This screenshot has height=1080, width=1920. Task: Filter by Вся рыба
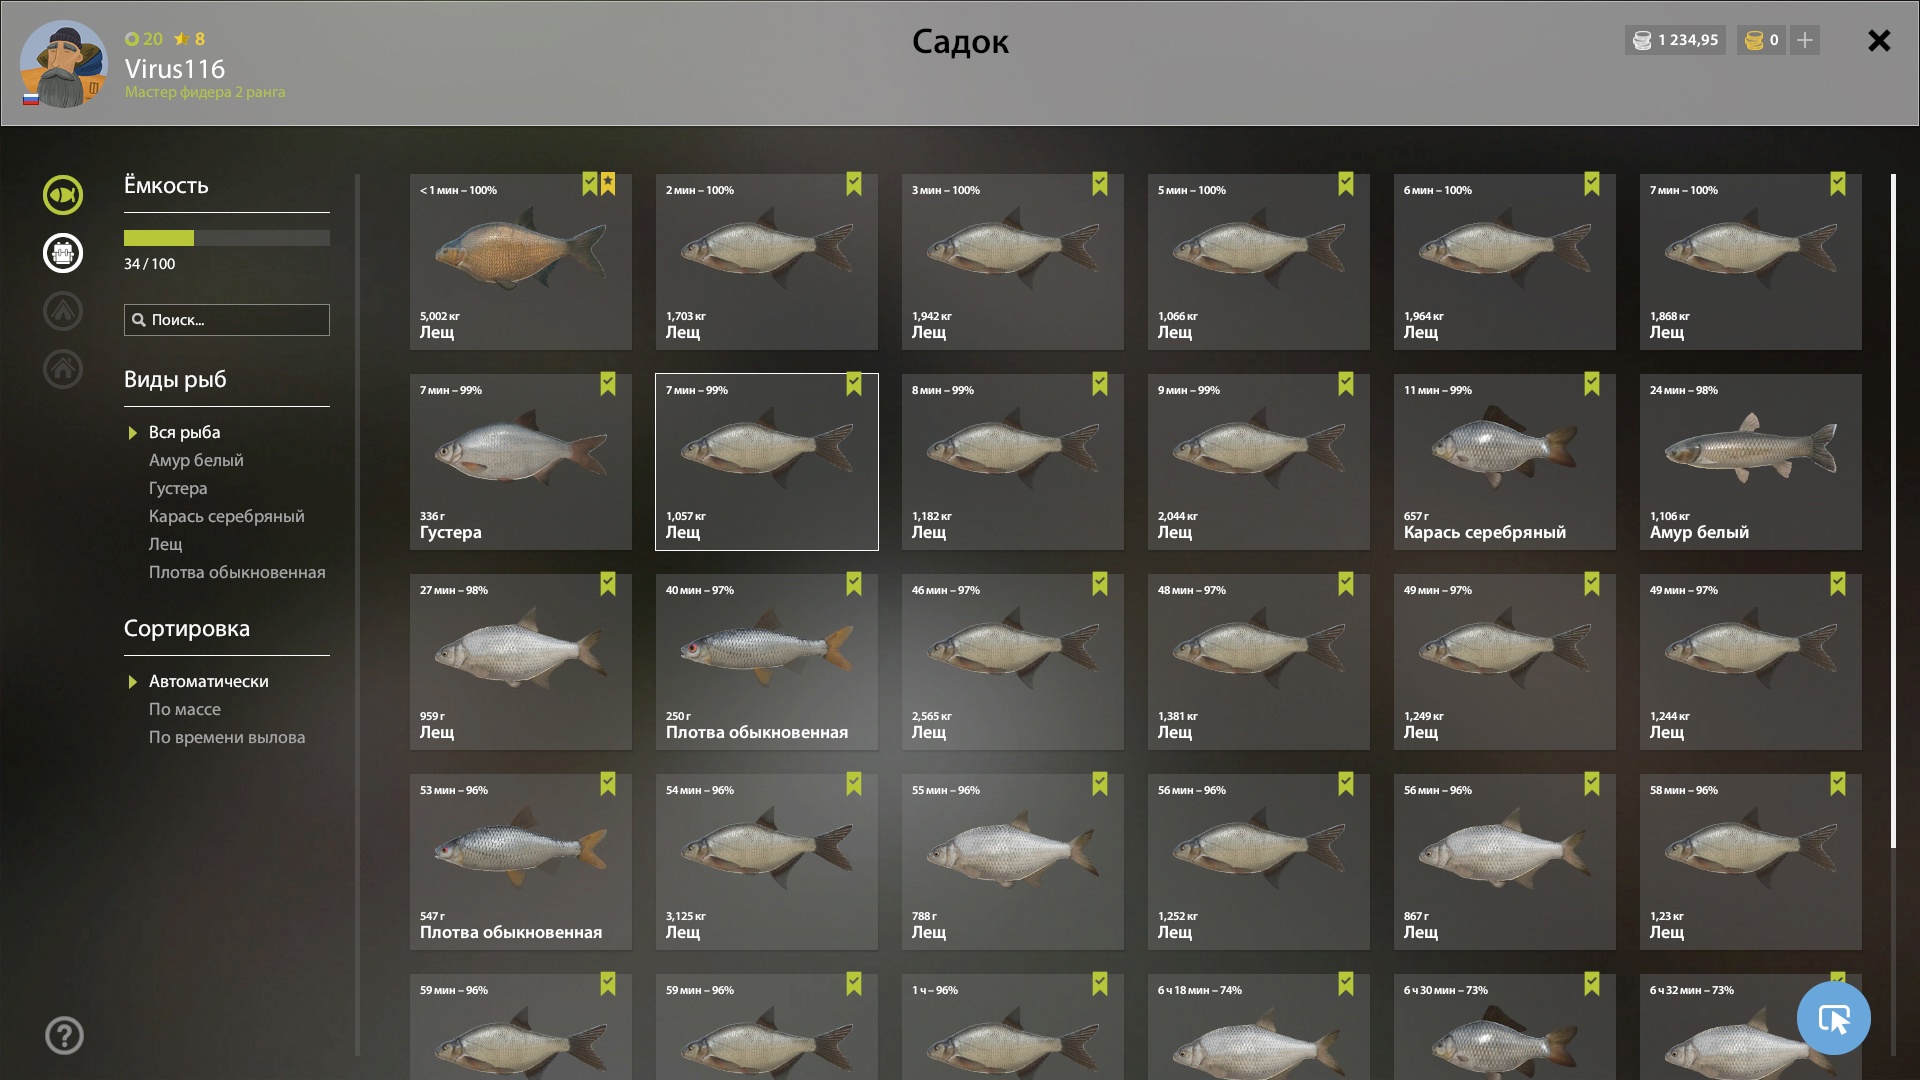point(184,432)
